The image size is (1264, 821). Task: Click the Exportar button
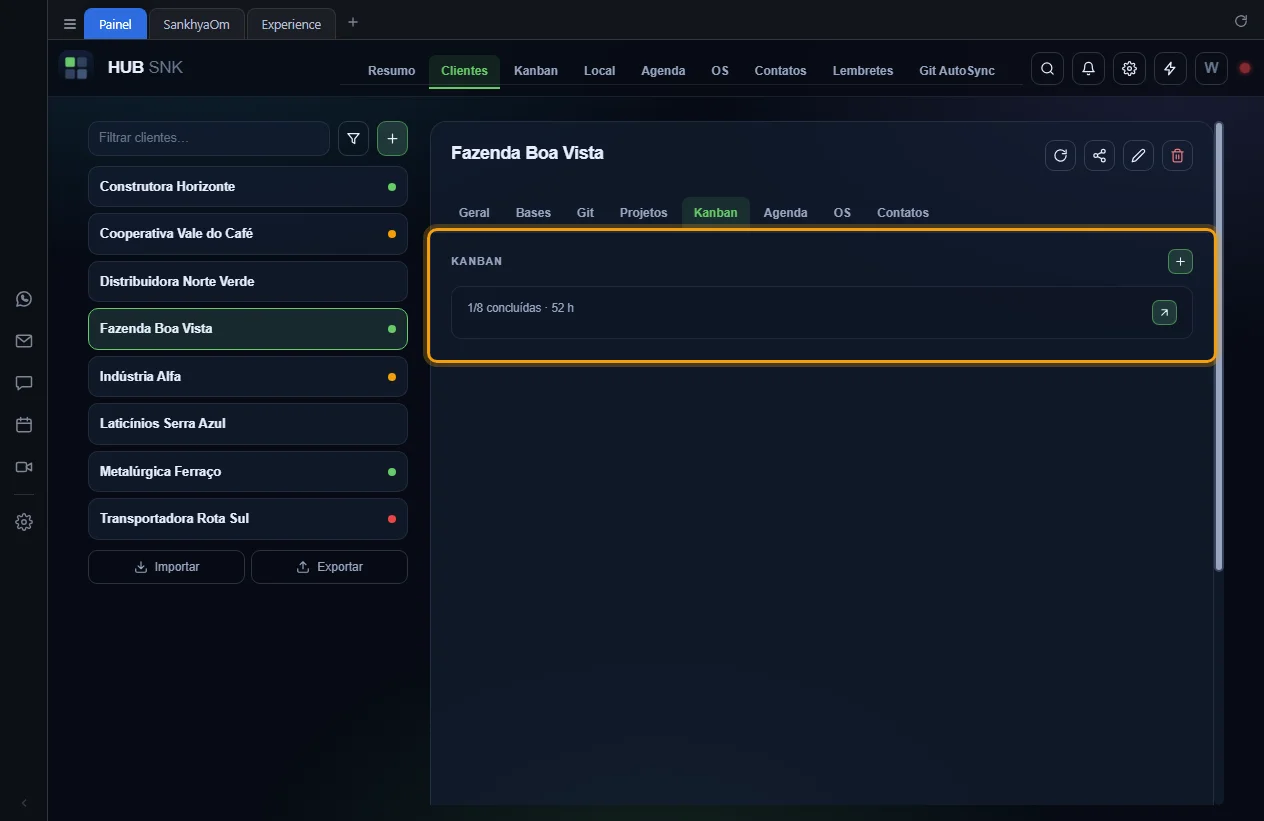tap(329, 567)
